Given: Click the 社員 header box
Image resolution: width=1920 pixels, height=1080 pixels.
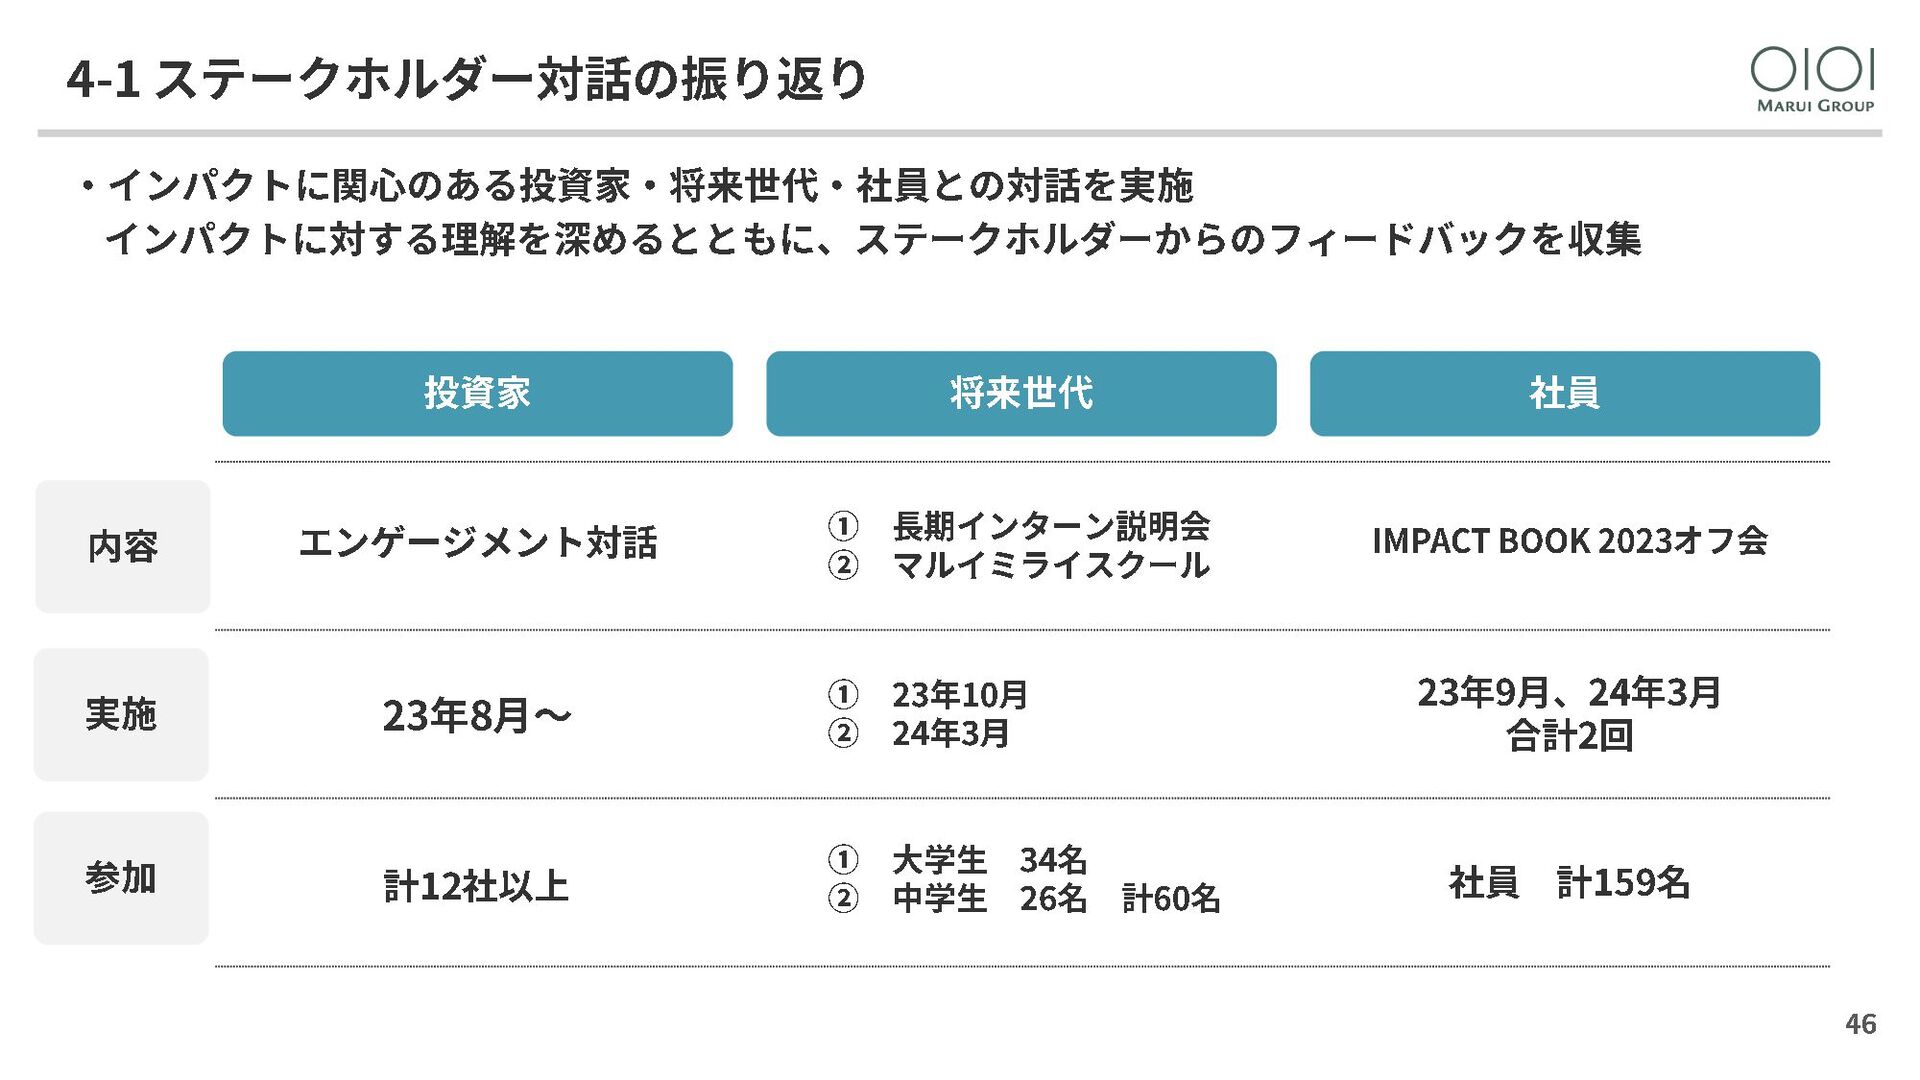Looking at the screenshot, I should (1565, 393).
